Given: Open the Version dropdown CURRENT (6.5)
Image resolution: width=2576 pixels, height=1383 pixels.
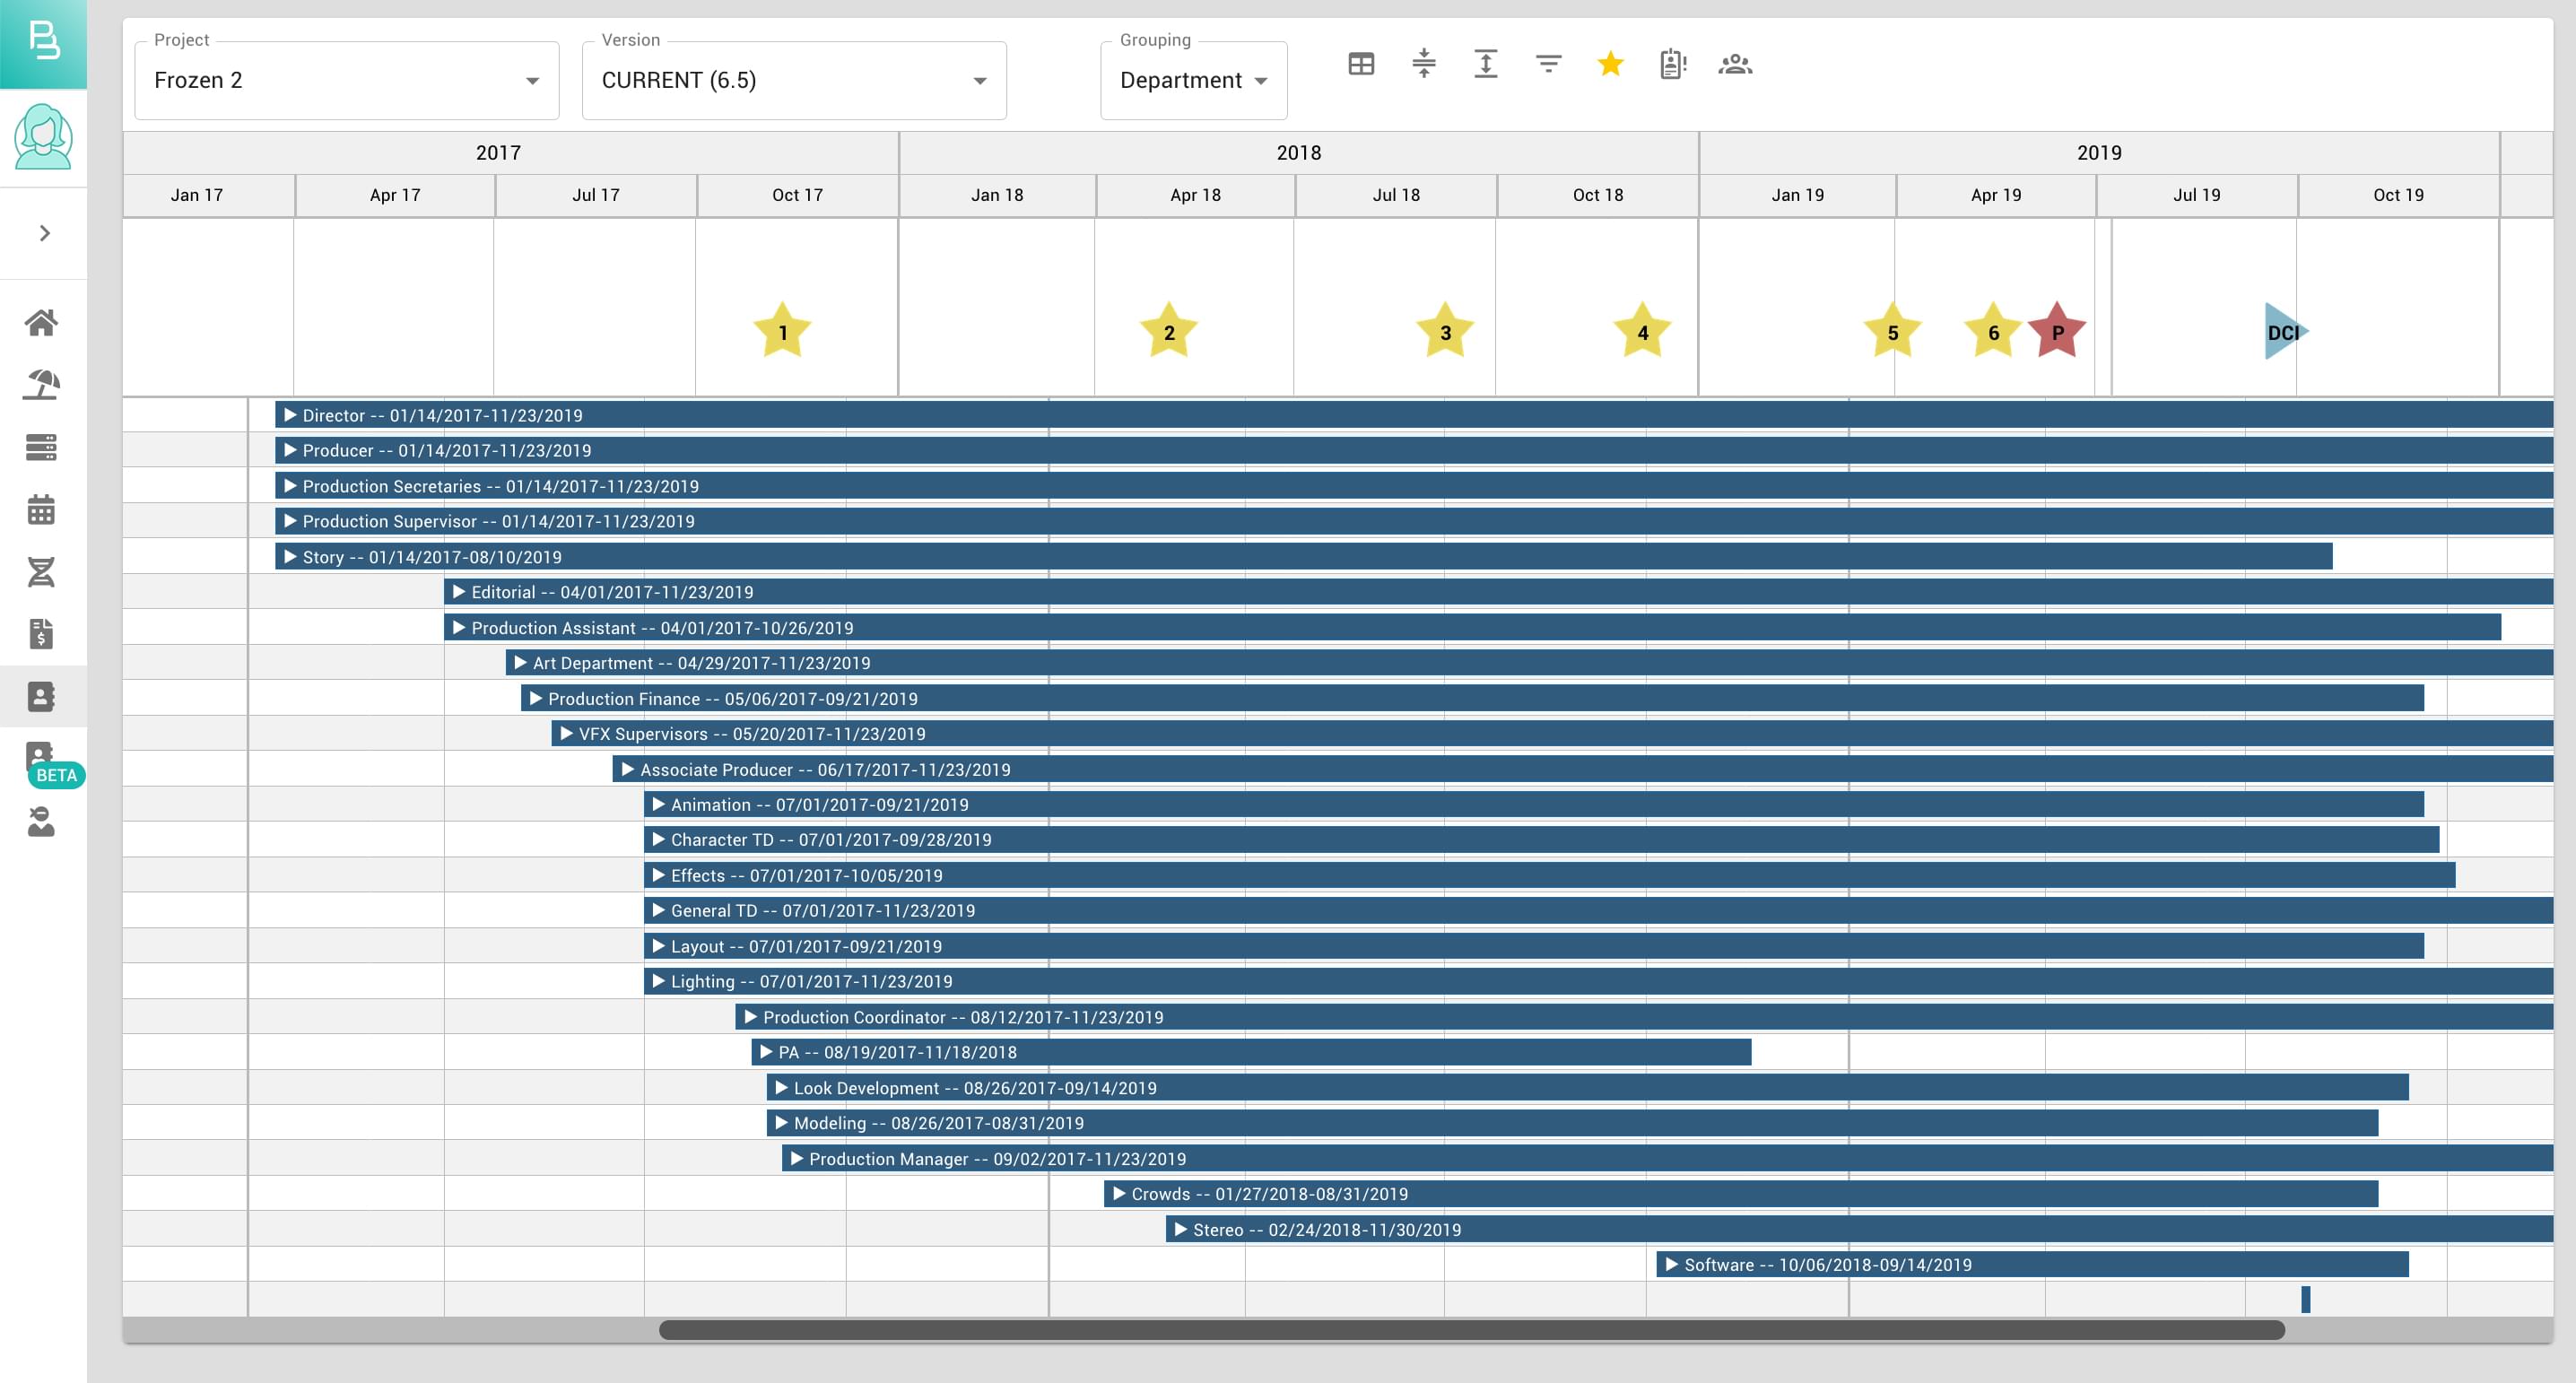Looking at the screenshot, I should click(x=793, y=80).
